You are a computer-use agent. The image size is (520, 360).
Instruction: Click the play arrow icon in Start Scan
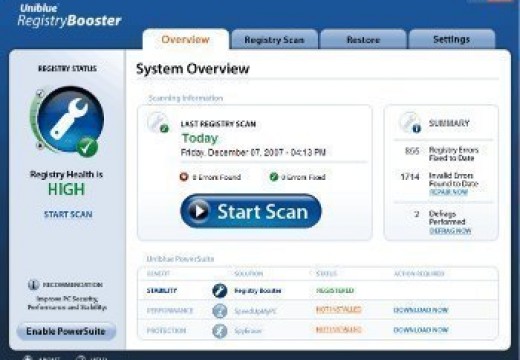pos(199,211)
